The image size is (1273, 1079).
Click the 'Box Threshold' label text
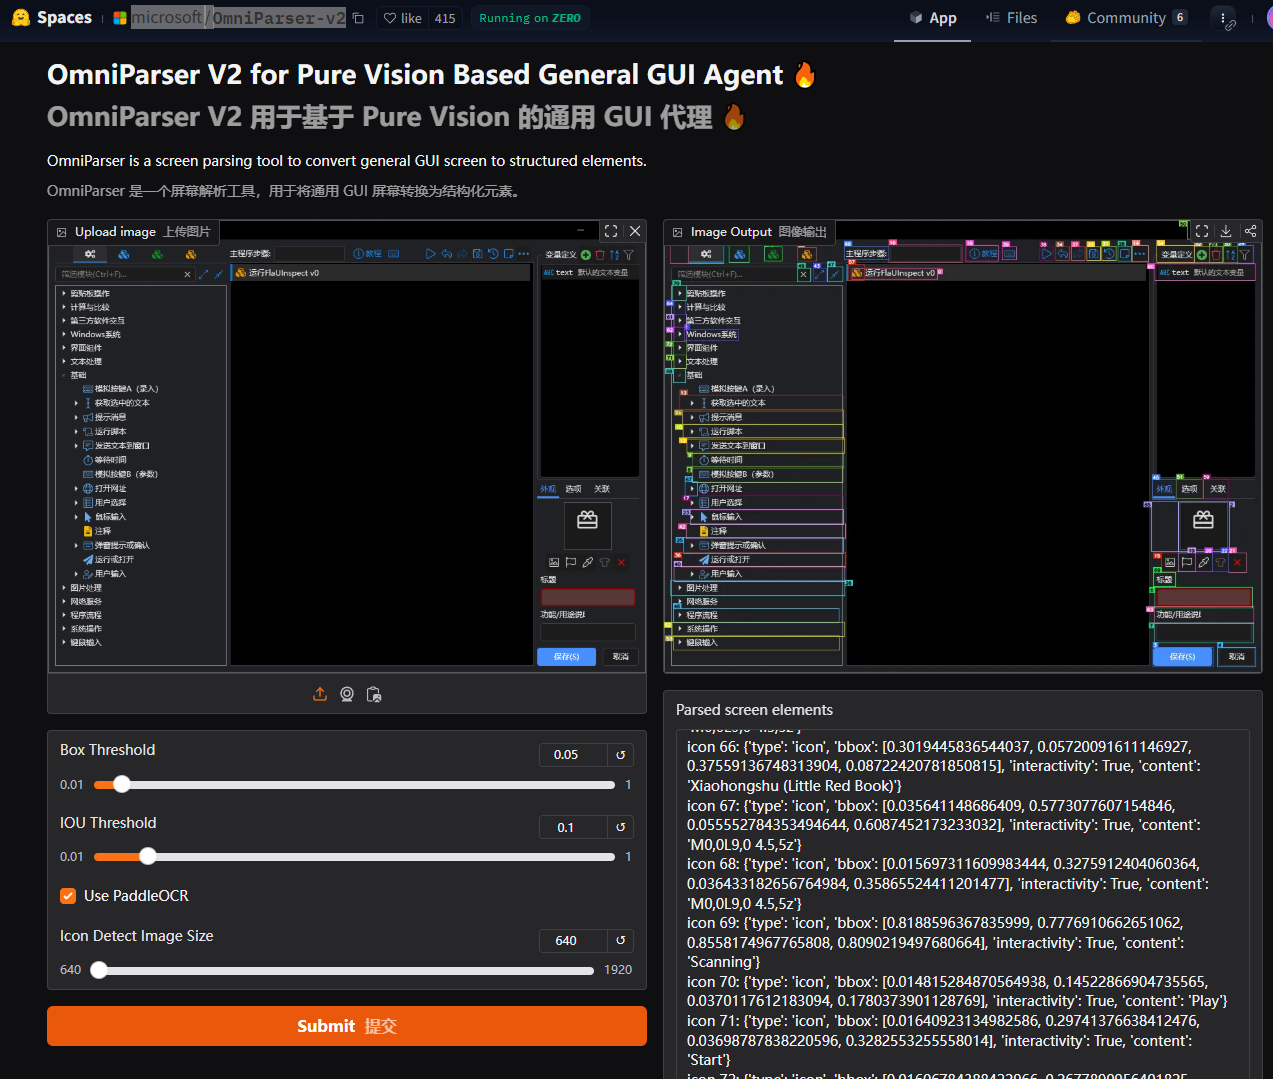click(x=108, y=750)
